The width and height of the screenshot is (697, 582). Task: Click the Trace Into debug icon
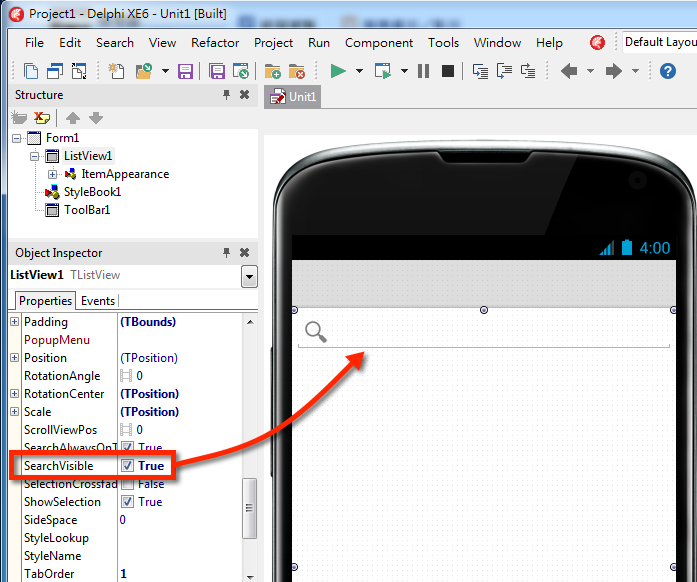point(480,71)
